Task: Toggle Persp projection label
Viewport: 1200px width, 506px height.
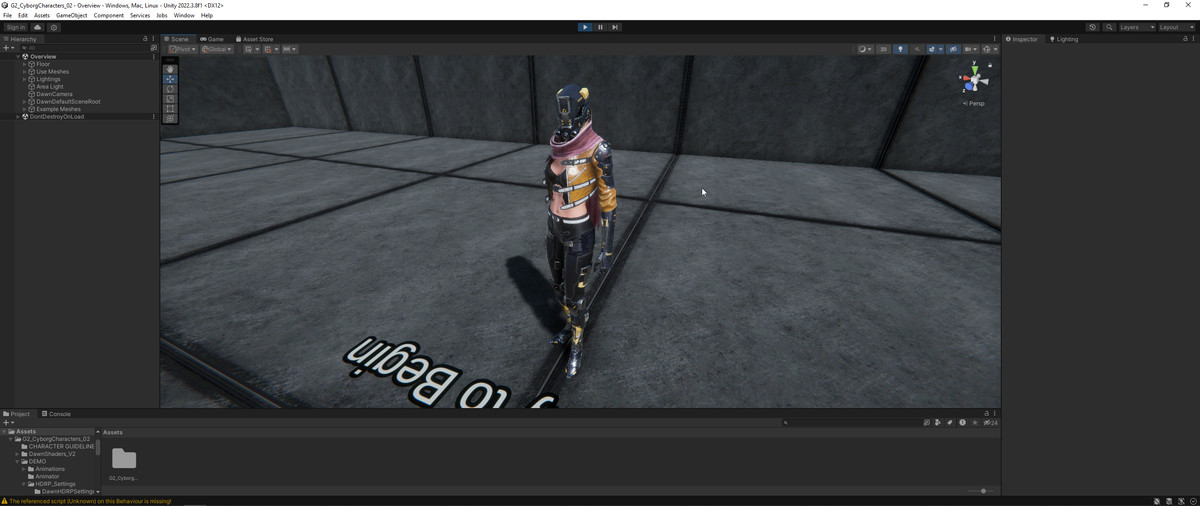Action: 975,103
